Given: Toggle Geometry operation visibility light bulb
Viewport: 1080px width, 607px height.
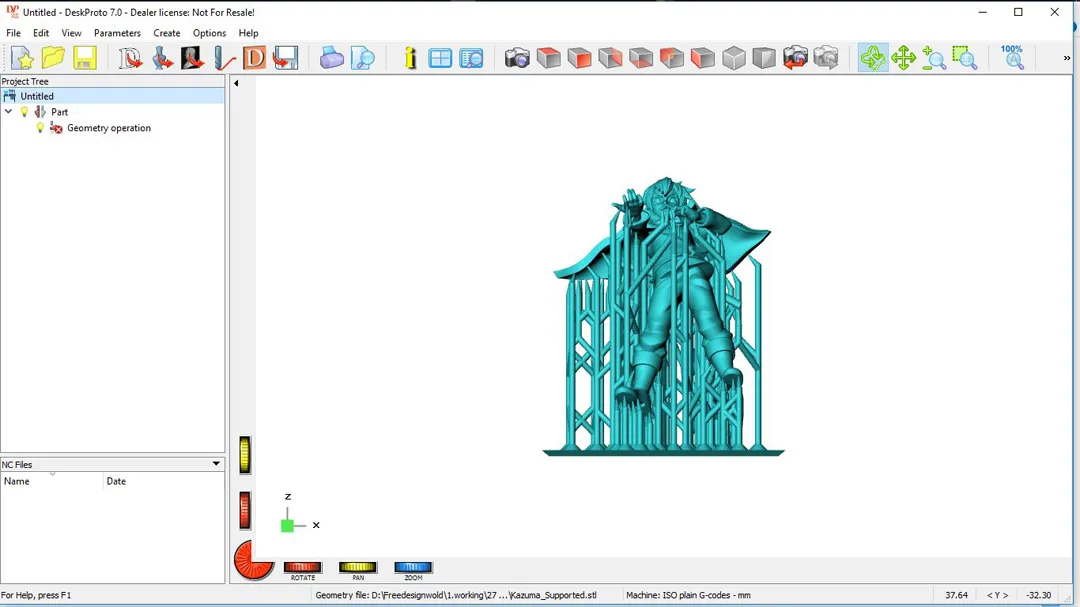Looking at the screenshot, I should coord(40,128).
